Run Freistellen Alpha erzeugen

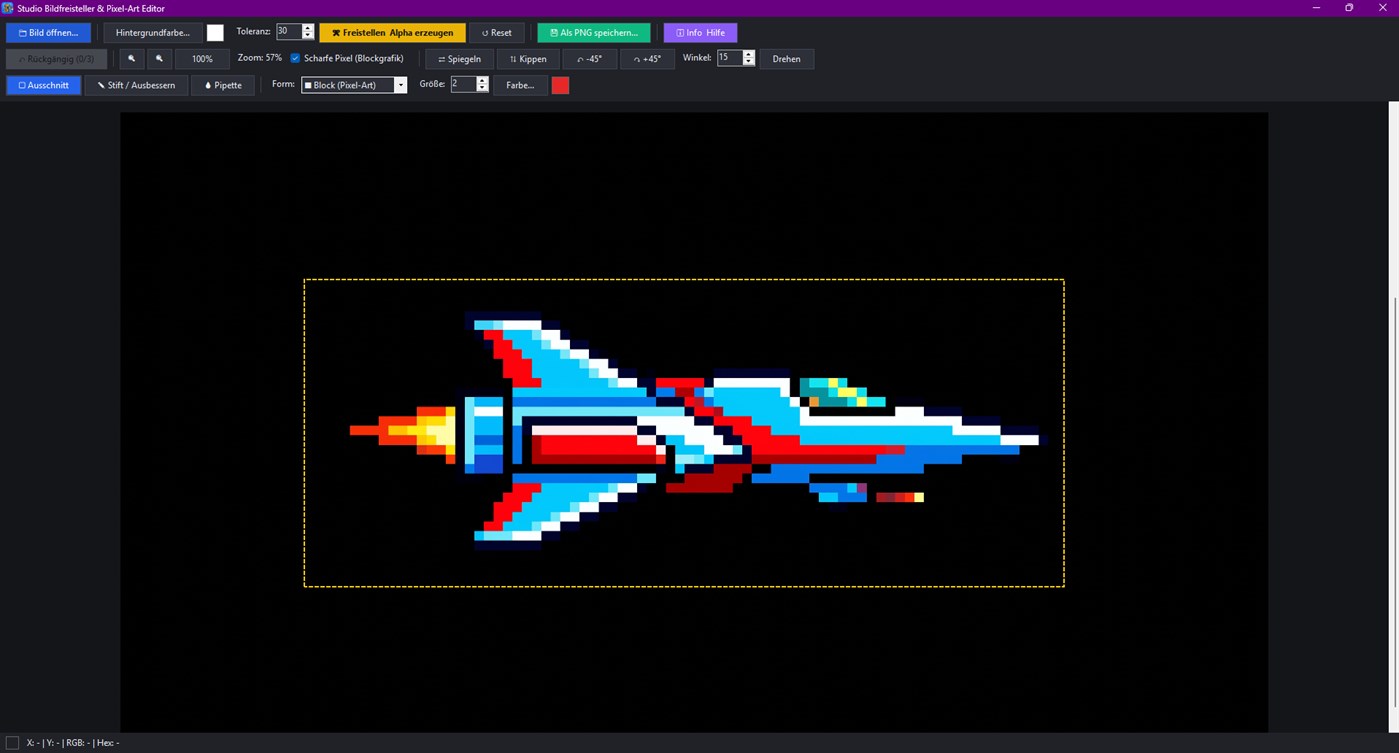392,33
